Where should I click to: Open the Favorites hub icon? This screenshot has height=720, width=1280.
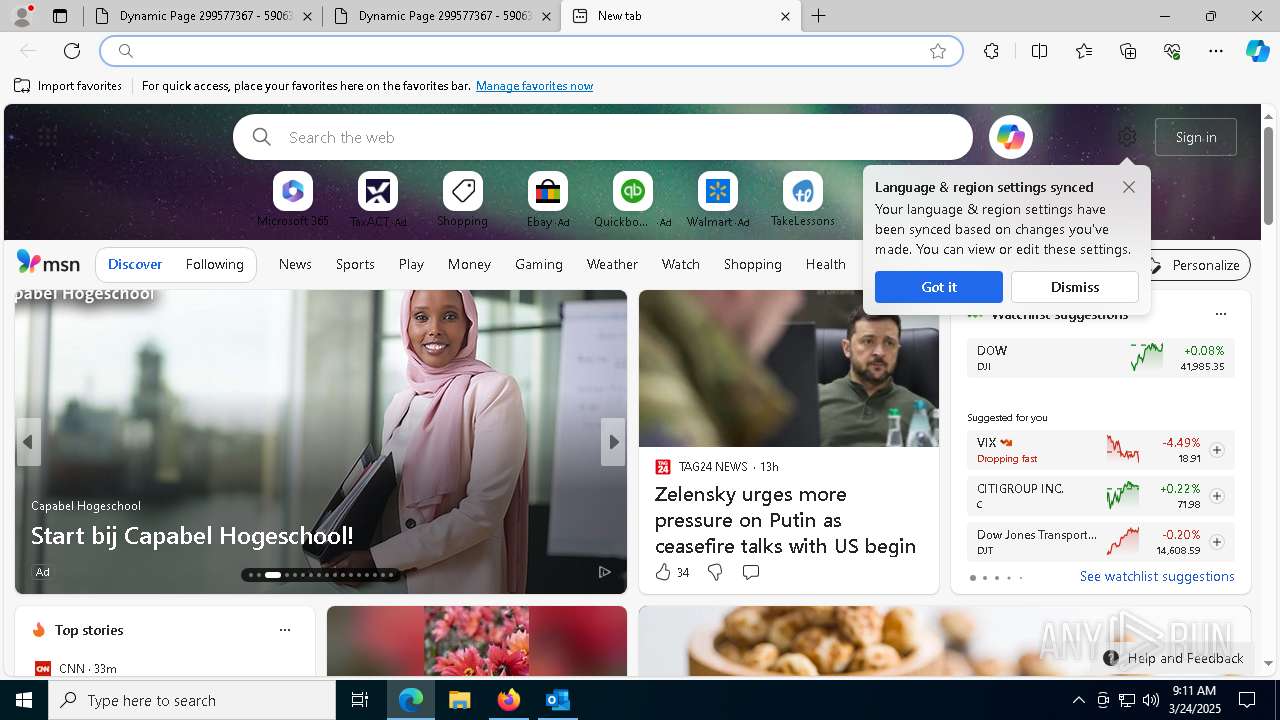[x=1084, y=51]
